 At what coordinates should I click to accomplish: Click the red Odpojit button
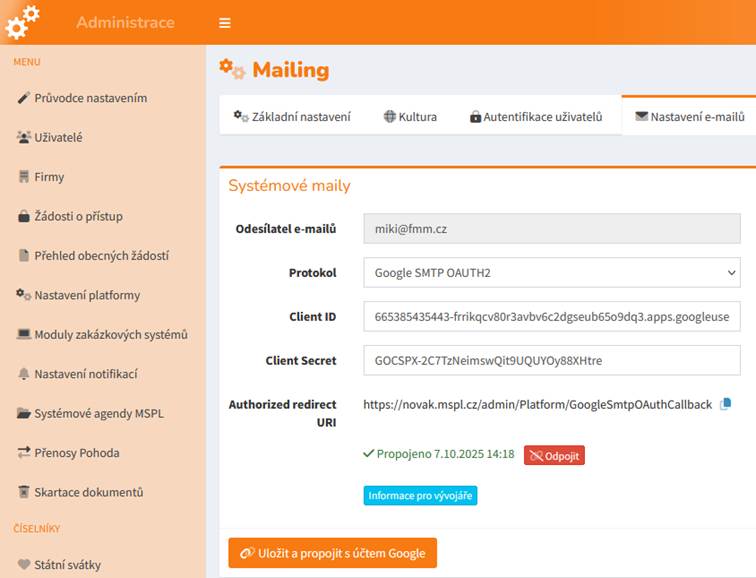click(554, 455)
